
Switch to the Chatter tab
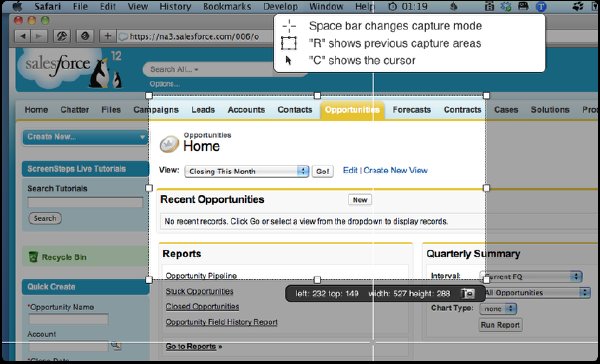click(x=75, y=110)
